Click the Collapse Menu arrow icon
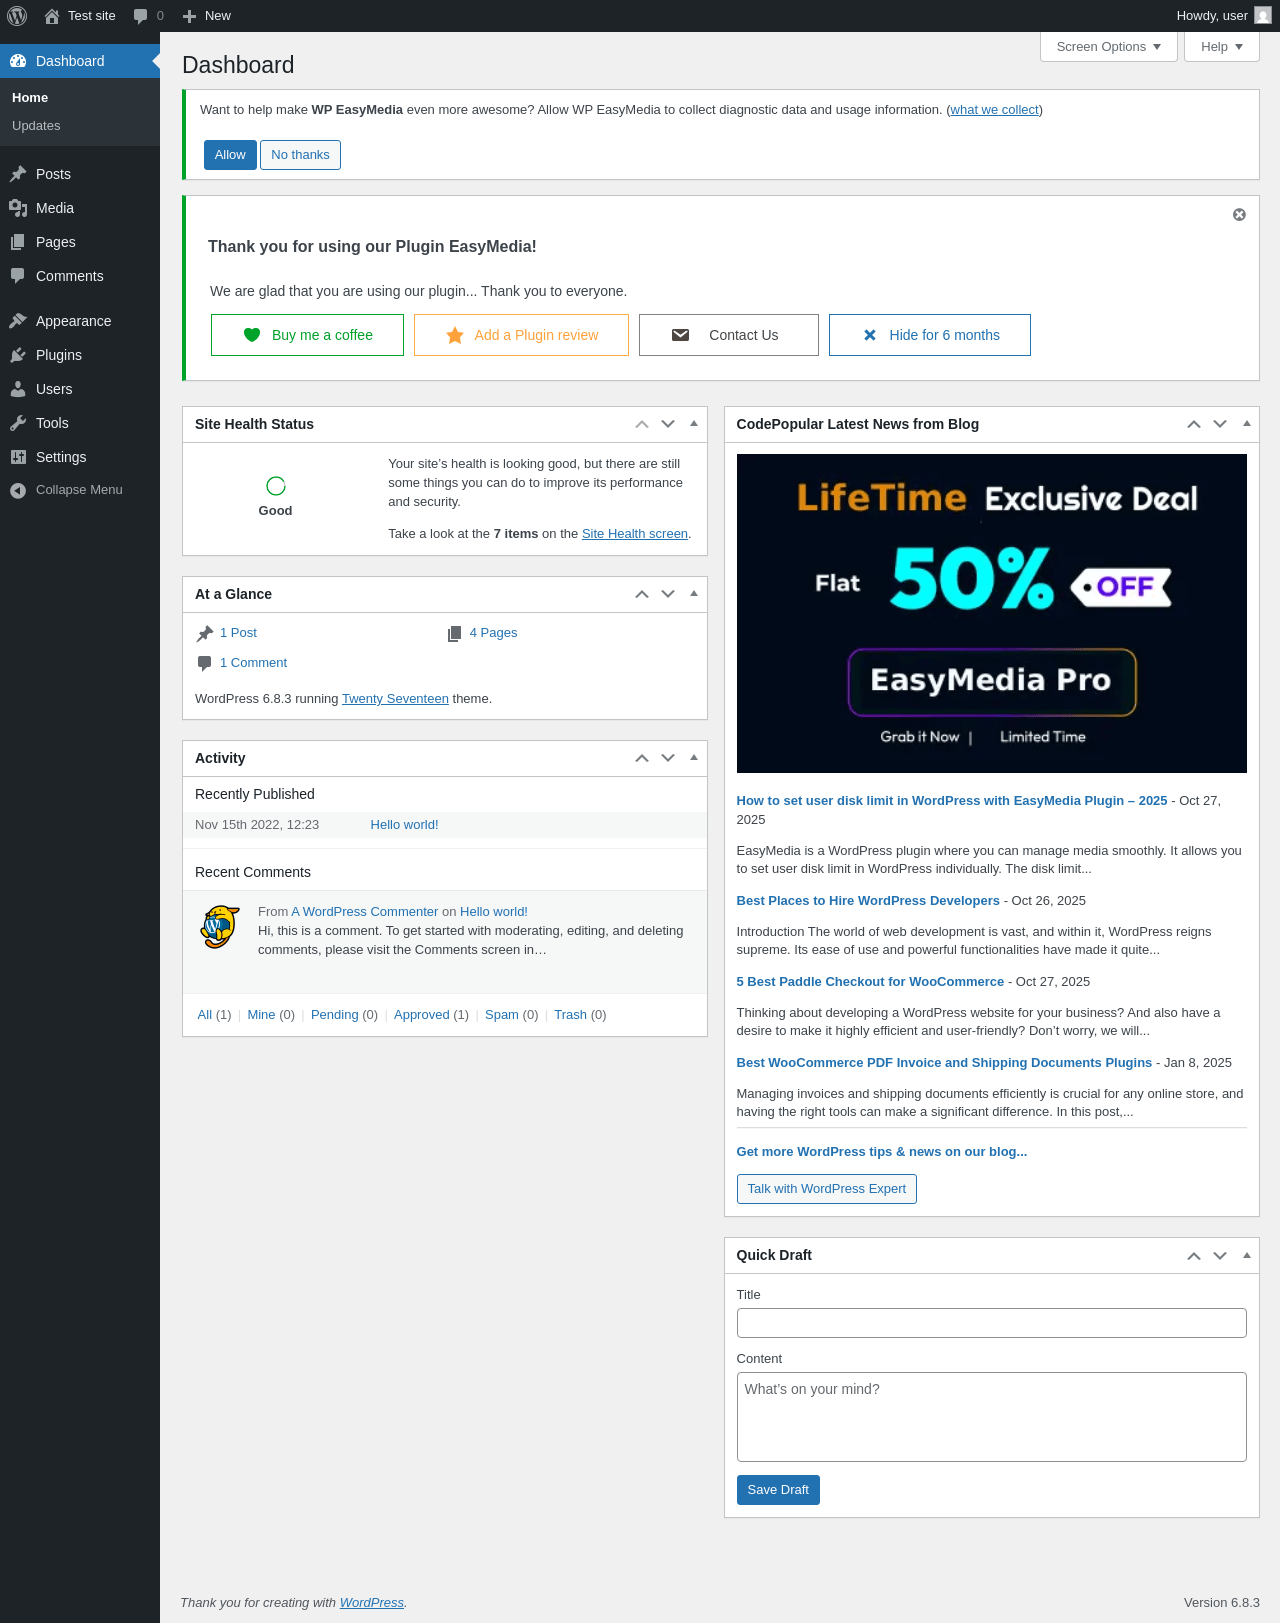This screenshot has height=1623, width=1280. click(18, 490)
